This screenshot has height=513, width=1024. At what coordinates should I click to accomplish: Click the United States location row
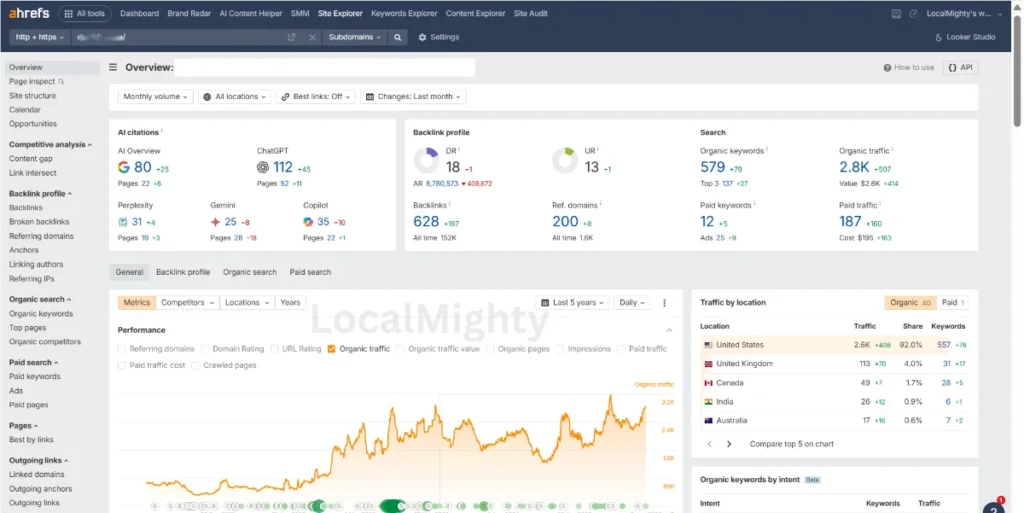(835, 345)
